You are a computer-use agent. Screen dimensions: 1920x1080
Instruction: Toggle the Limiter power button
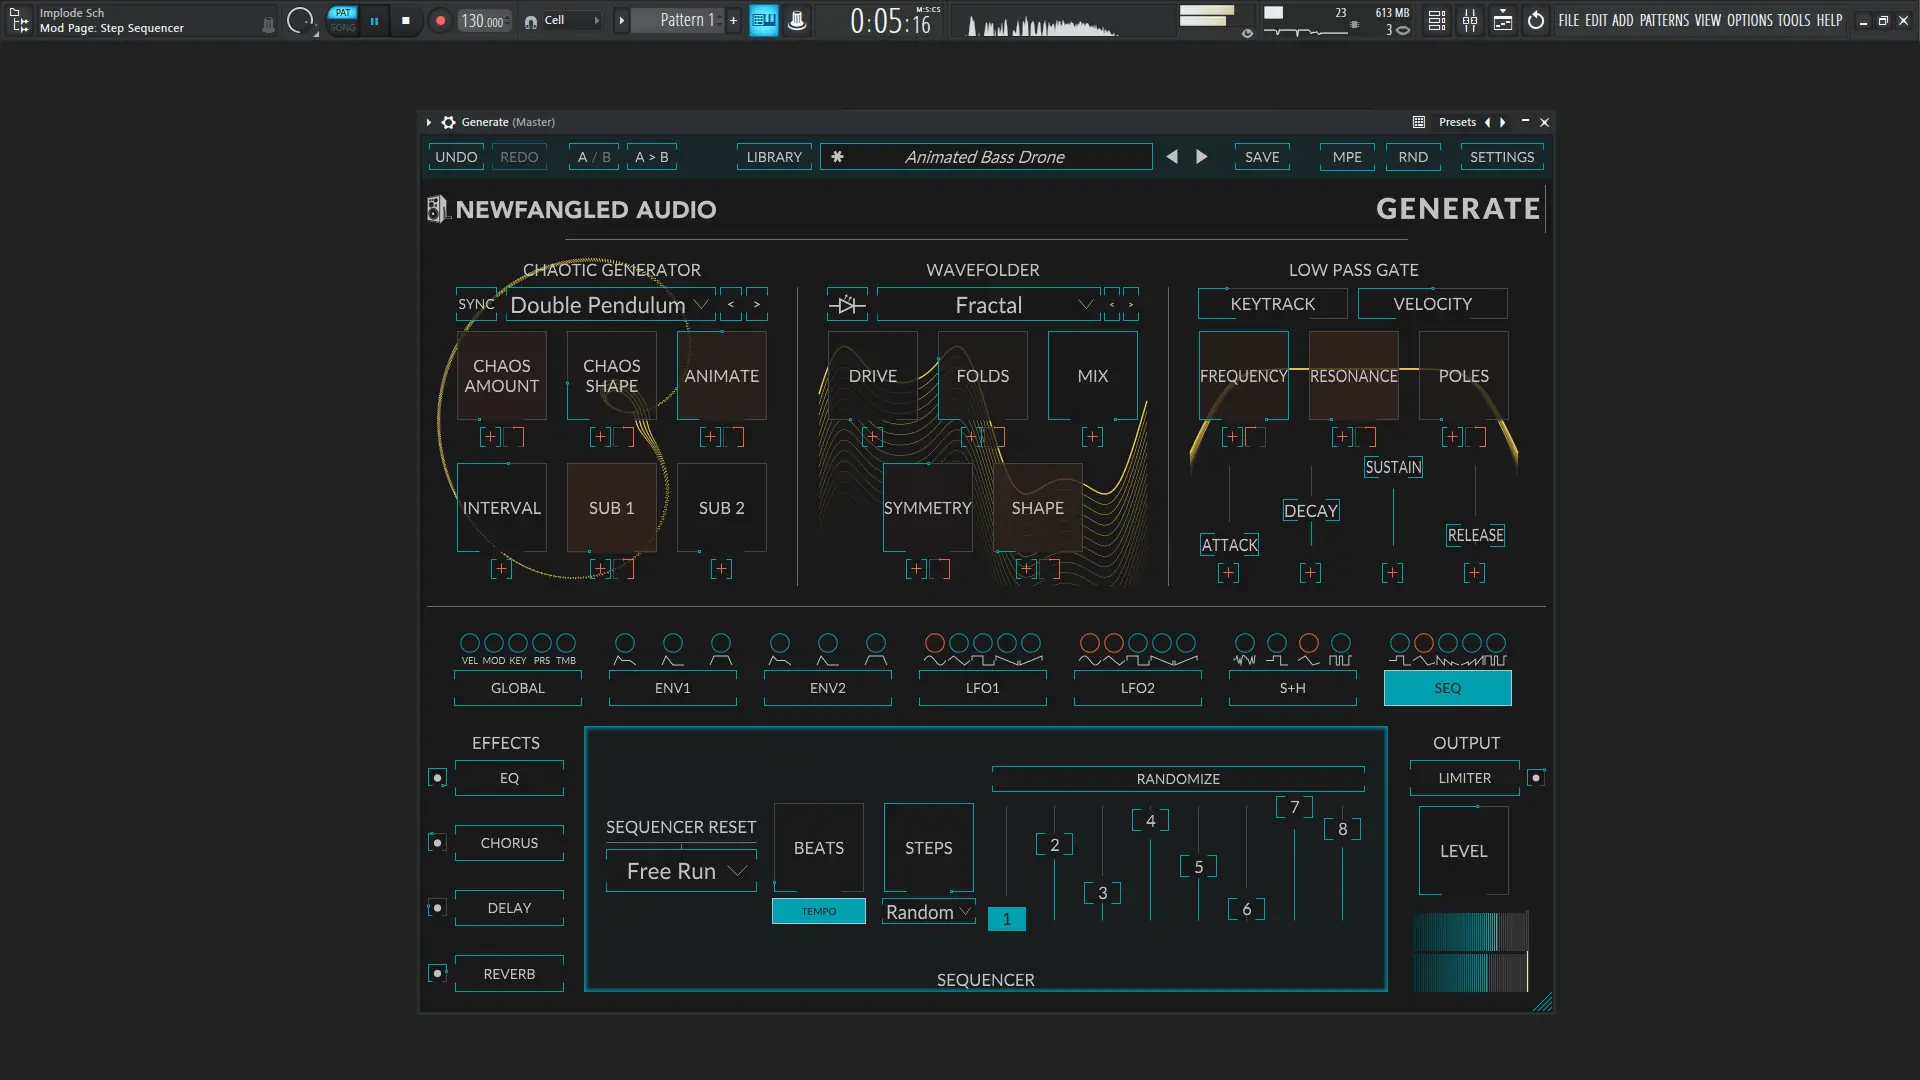click(x=1536, y=778)
